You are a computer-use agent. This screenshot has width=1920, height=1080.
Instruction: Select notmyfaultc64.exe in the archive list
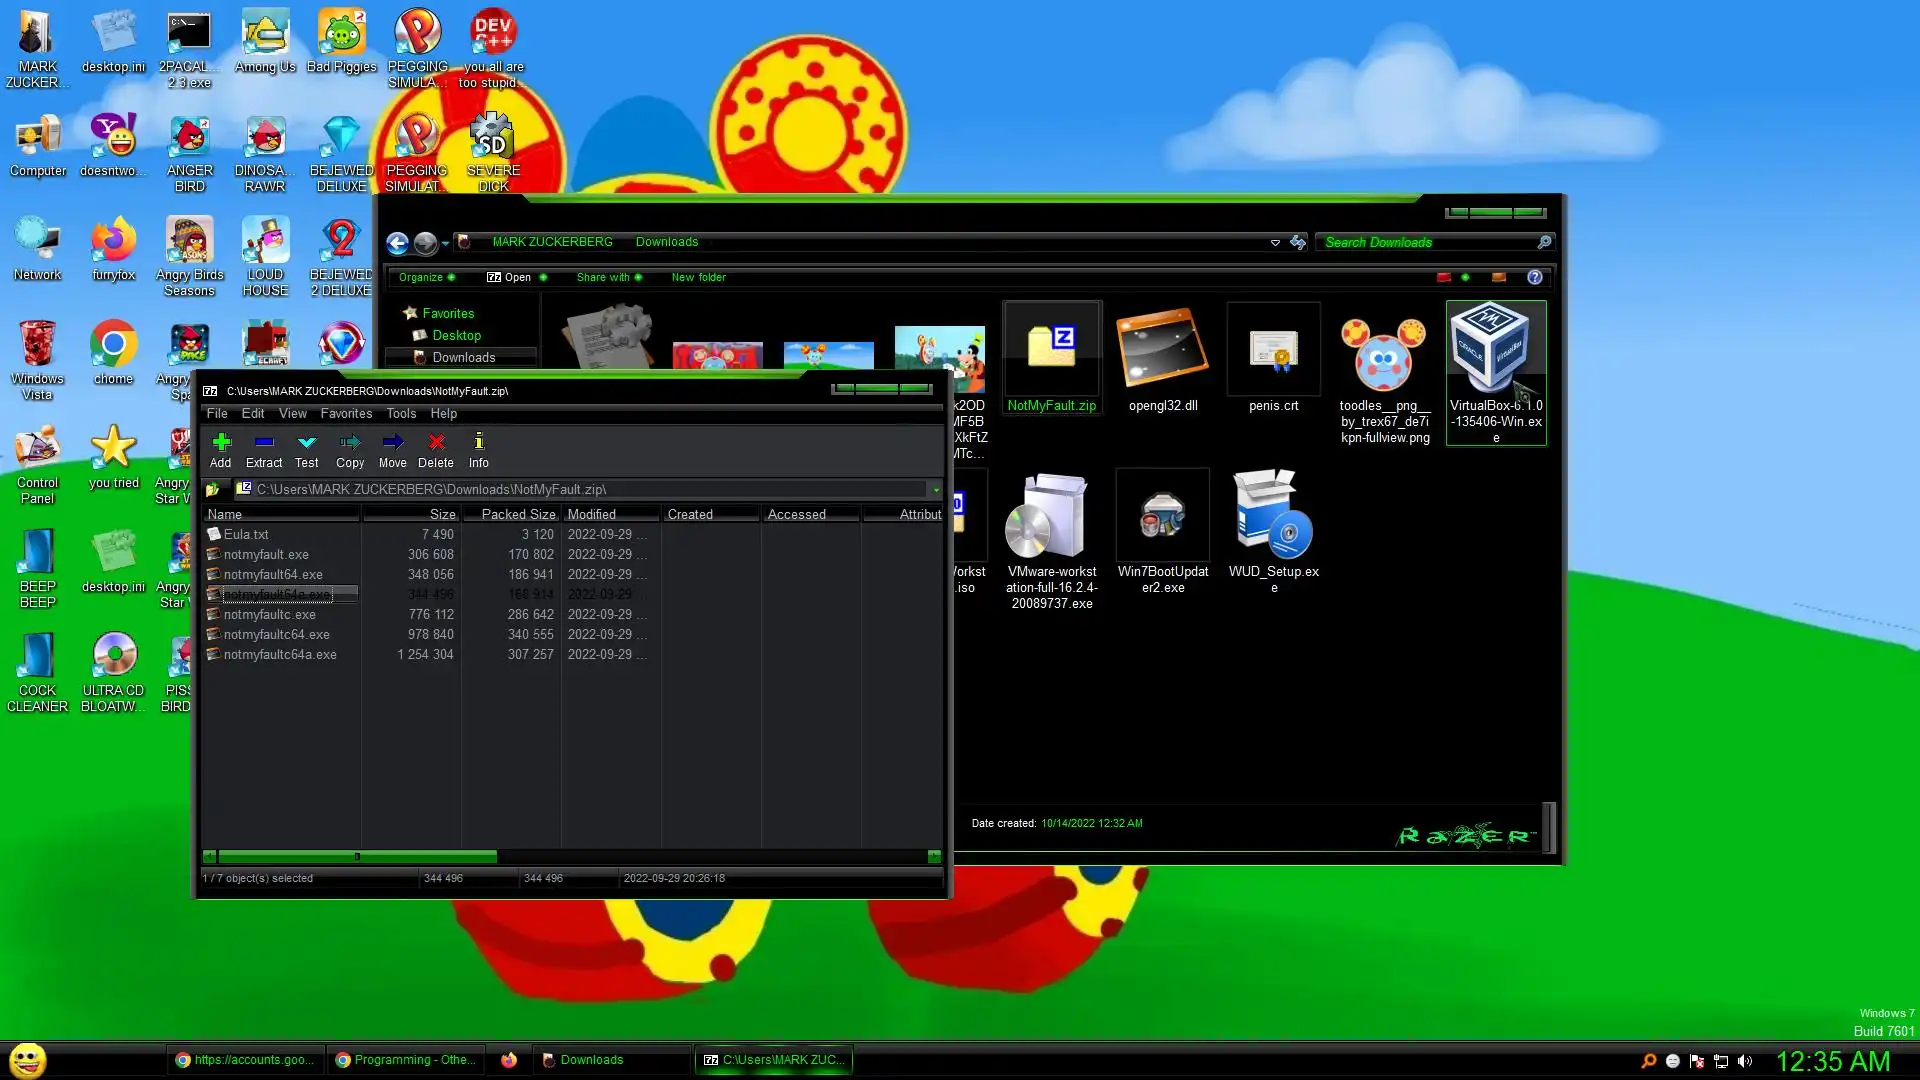pyautogui.click(x=276, y=634)
